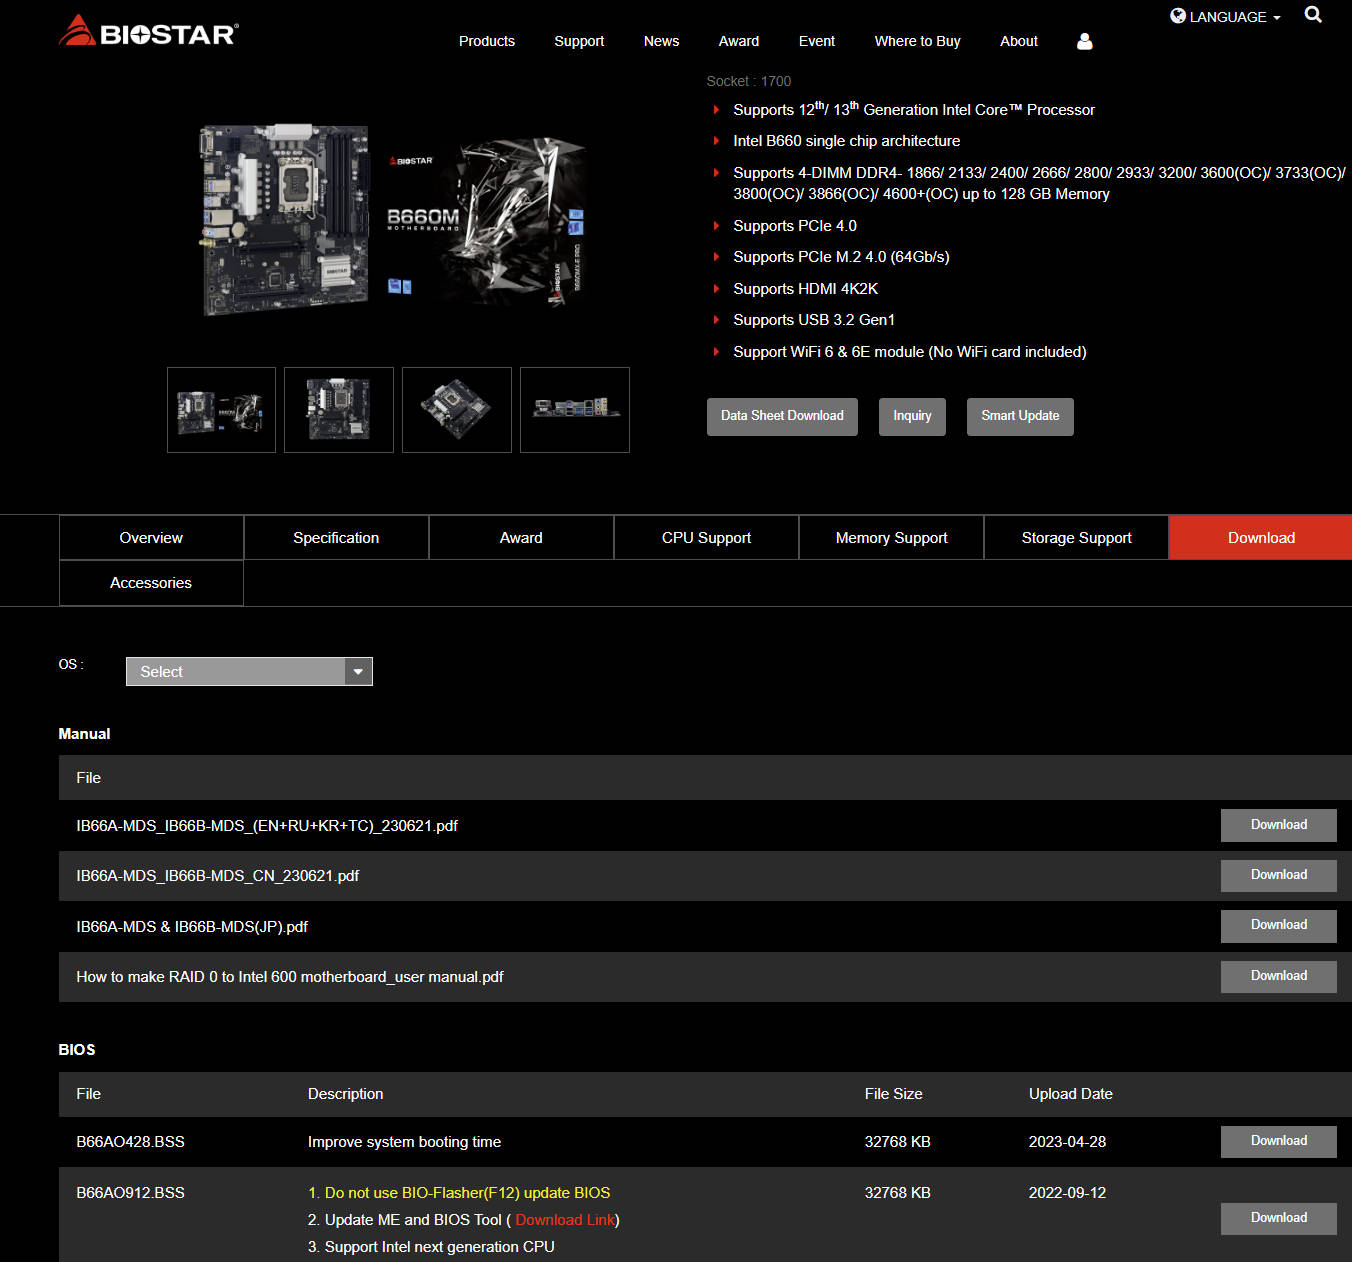Open Where to Buy menu
Screen dimensions: 1352x1262
[917, 41]
